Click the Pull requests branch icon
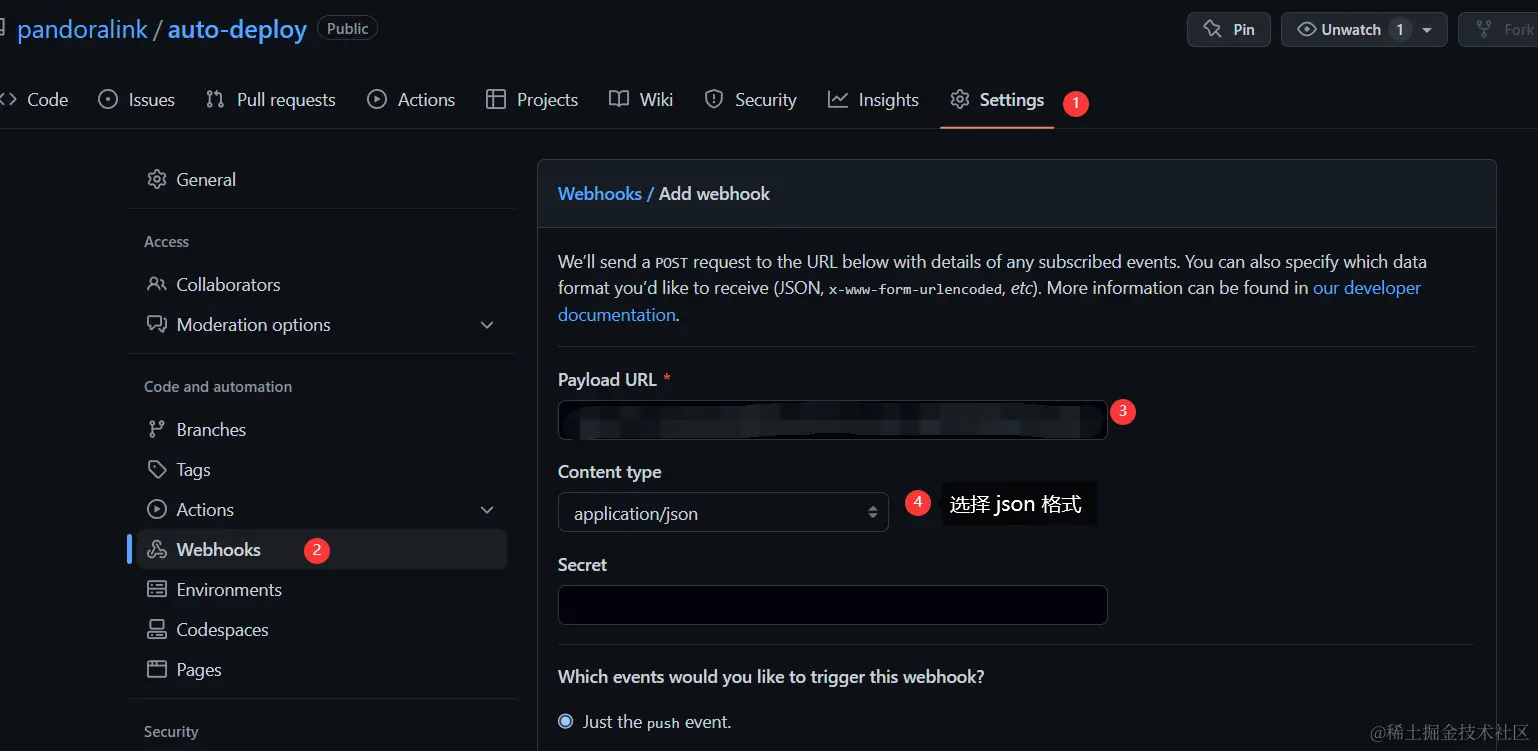Image resolution: width=1538 pixels, height=751 pixels. (x=215, y=99)
